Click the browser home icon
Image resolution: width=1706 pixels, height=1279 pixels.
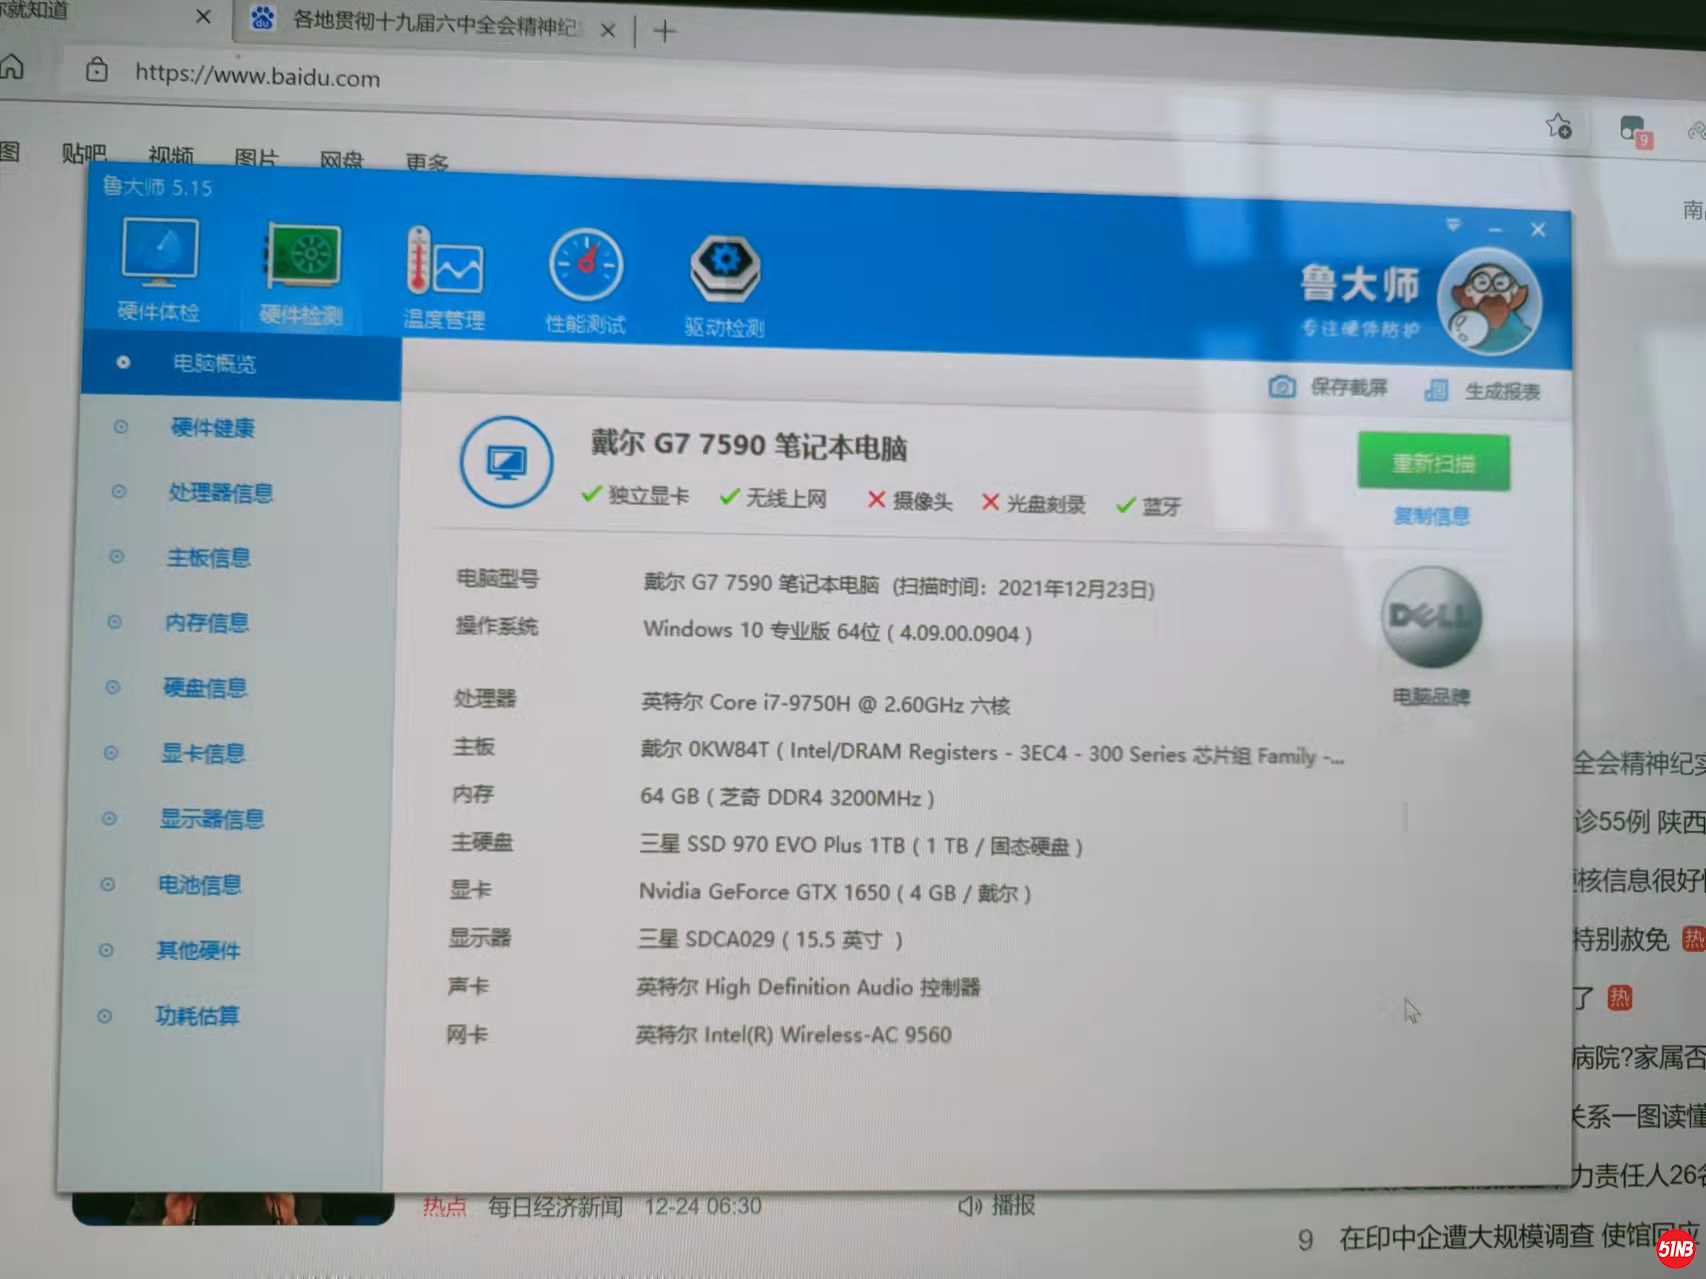pyautogui.click(x=12, y=67)
